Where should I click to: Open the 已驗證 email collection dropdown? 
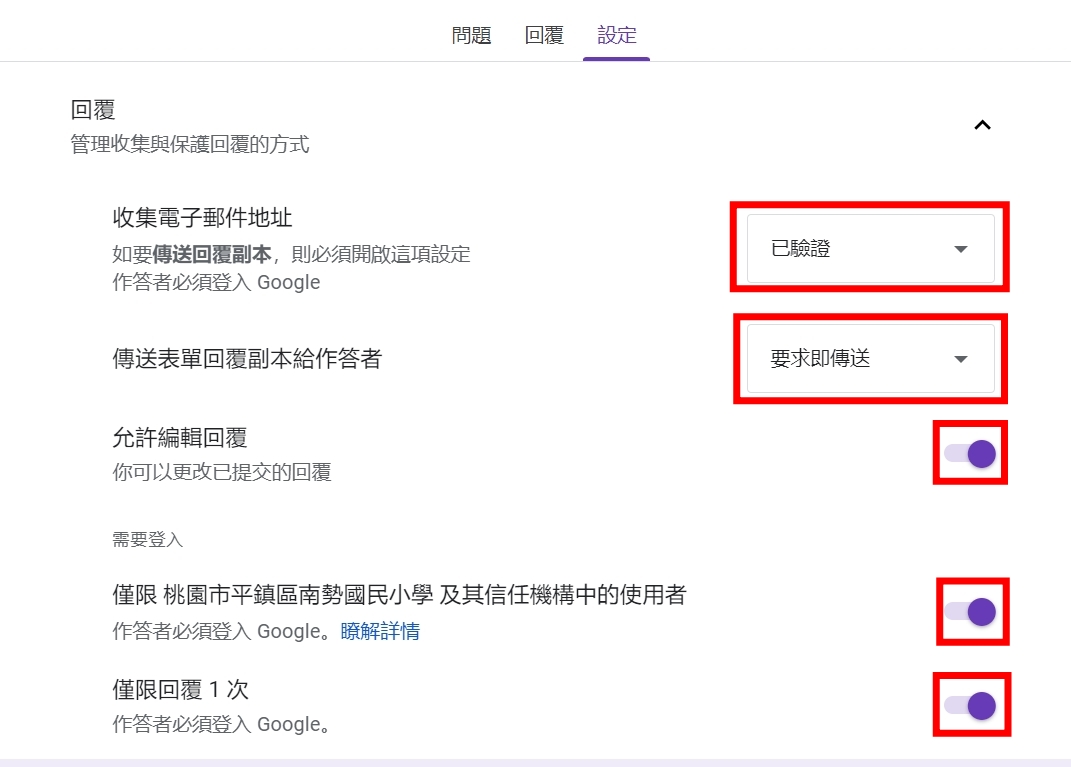[x=870, y=249]
